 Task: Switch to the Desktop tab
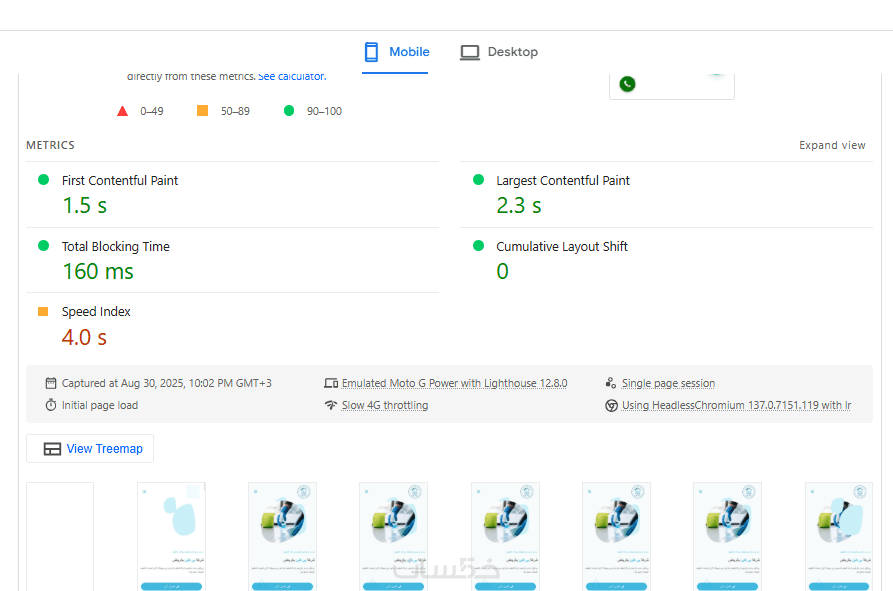click(499, 52)
